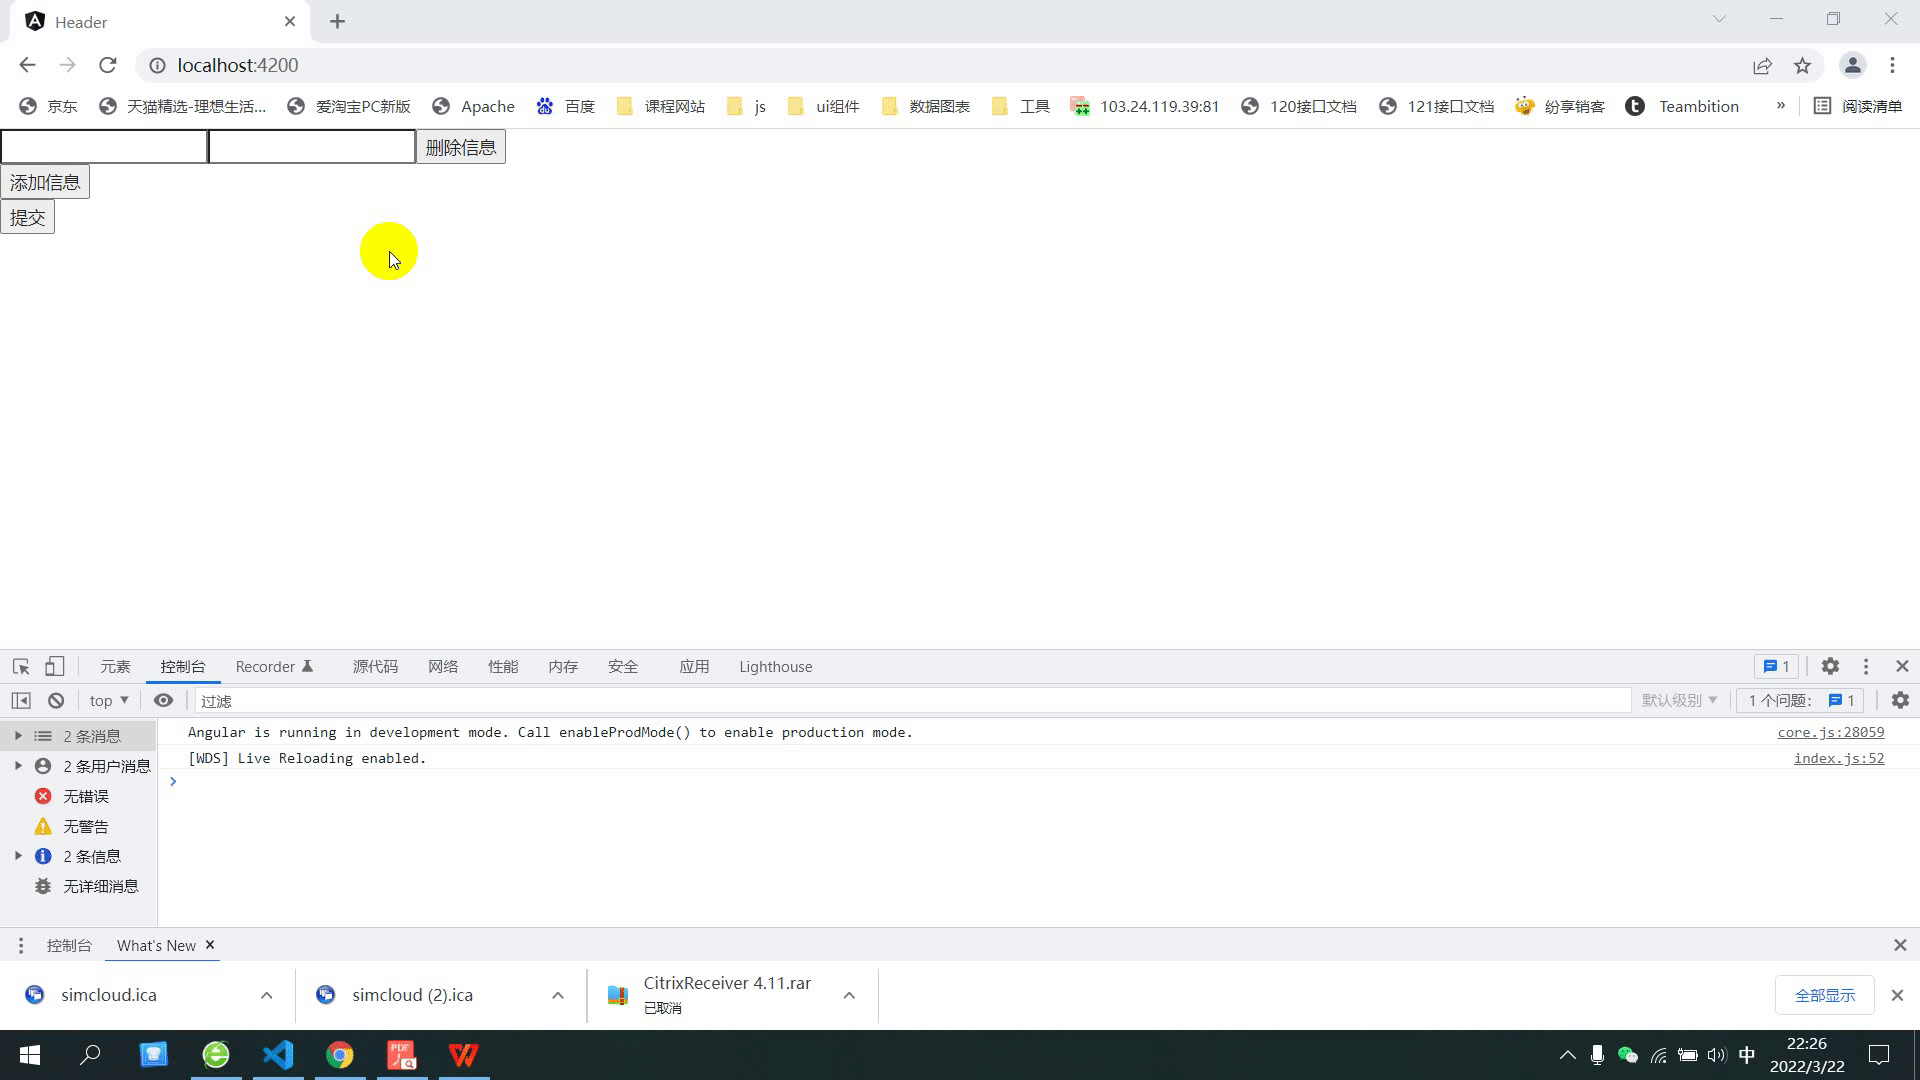Switch to the 网络 DevTools tab

click(442, 667)
